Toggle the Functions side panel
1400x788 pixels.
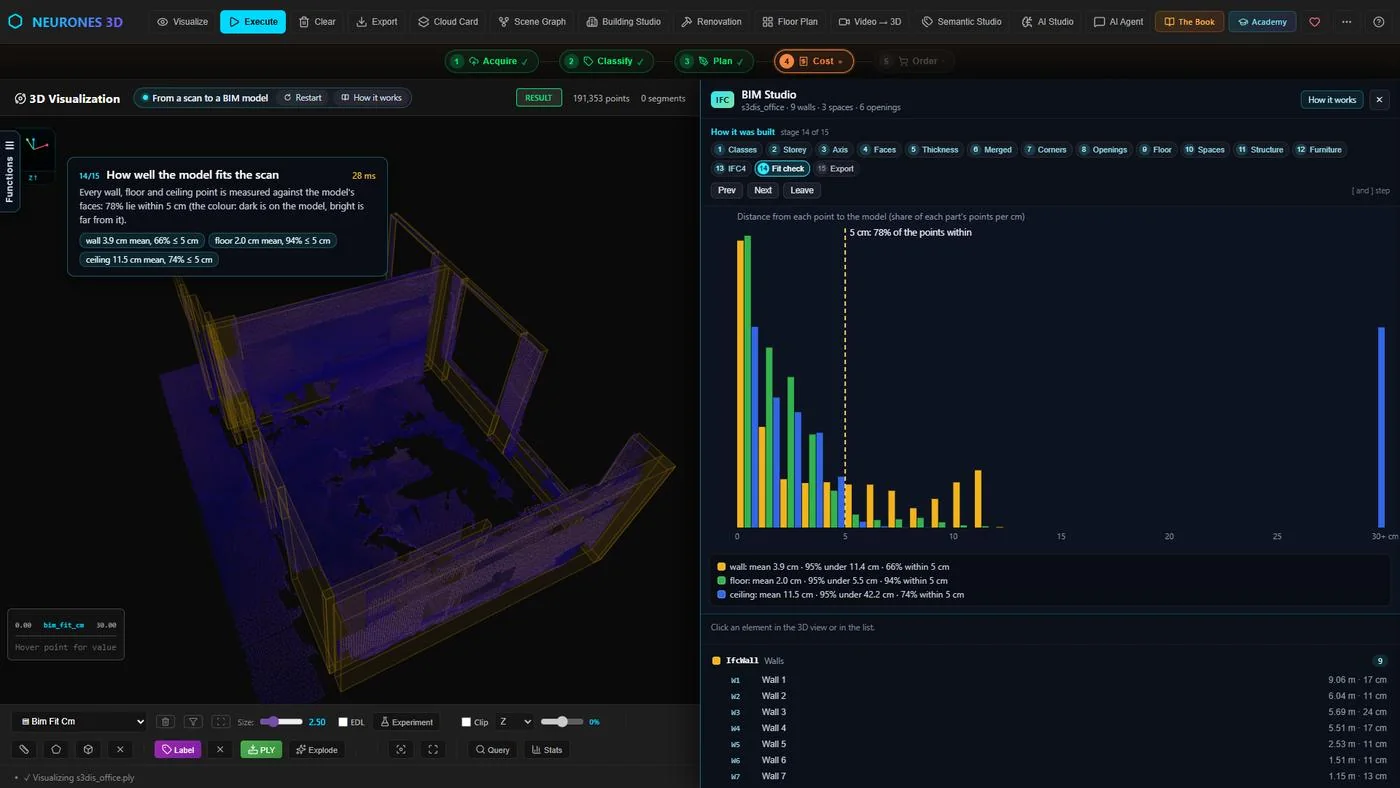point(10,170)
